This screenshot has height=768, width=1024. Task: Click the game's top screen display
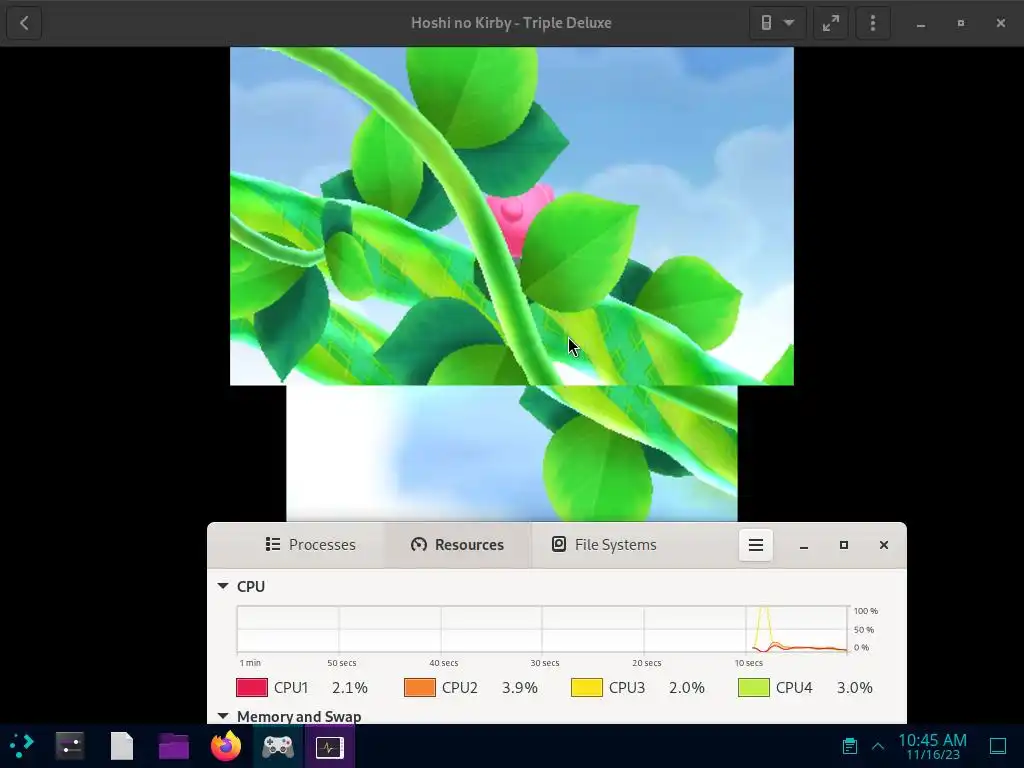point(512,216)
